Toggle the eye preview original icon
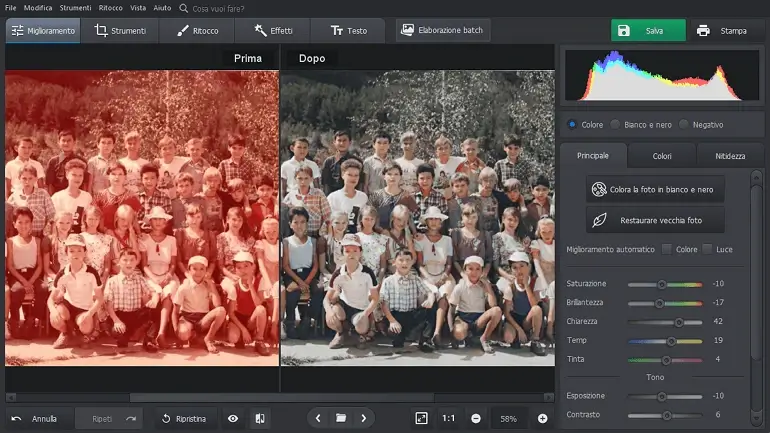This screenshot has height=433, width=770. pos(233,418)
